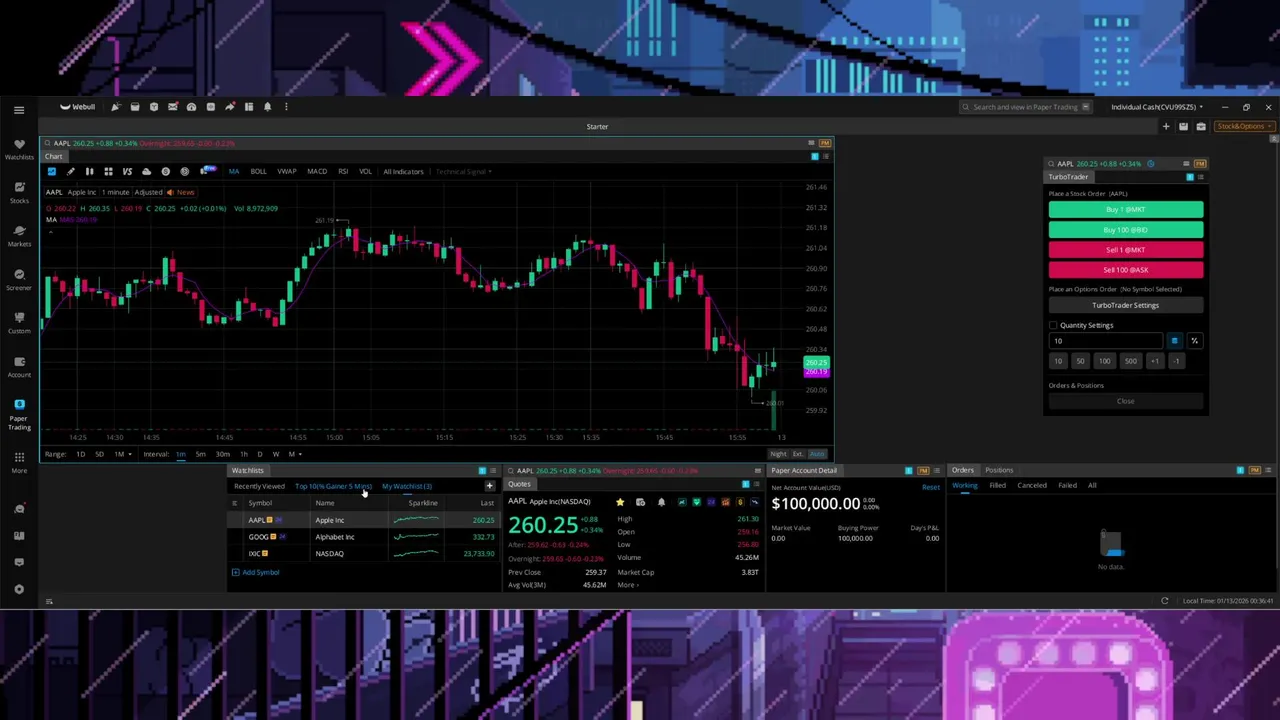Click Add Symbol link in watchlist
Screen dimensions: 1280x720
click(256, 573)
